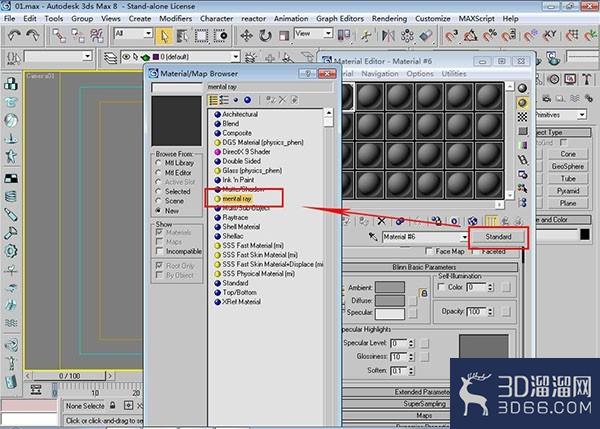Open the Help question icon in Material/Map Browser
Image resolution: width=600 pixels, height=429 pixels.
(x=307, y=73)
